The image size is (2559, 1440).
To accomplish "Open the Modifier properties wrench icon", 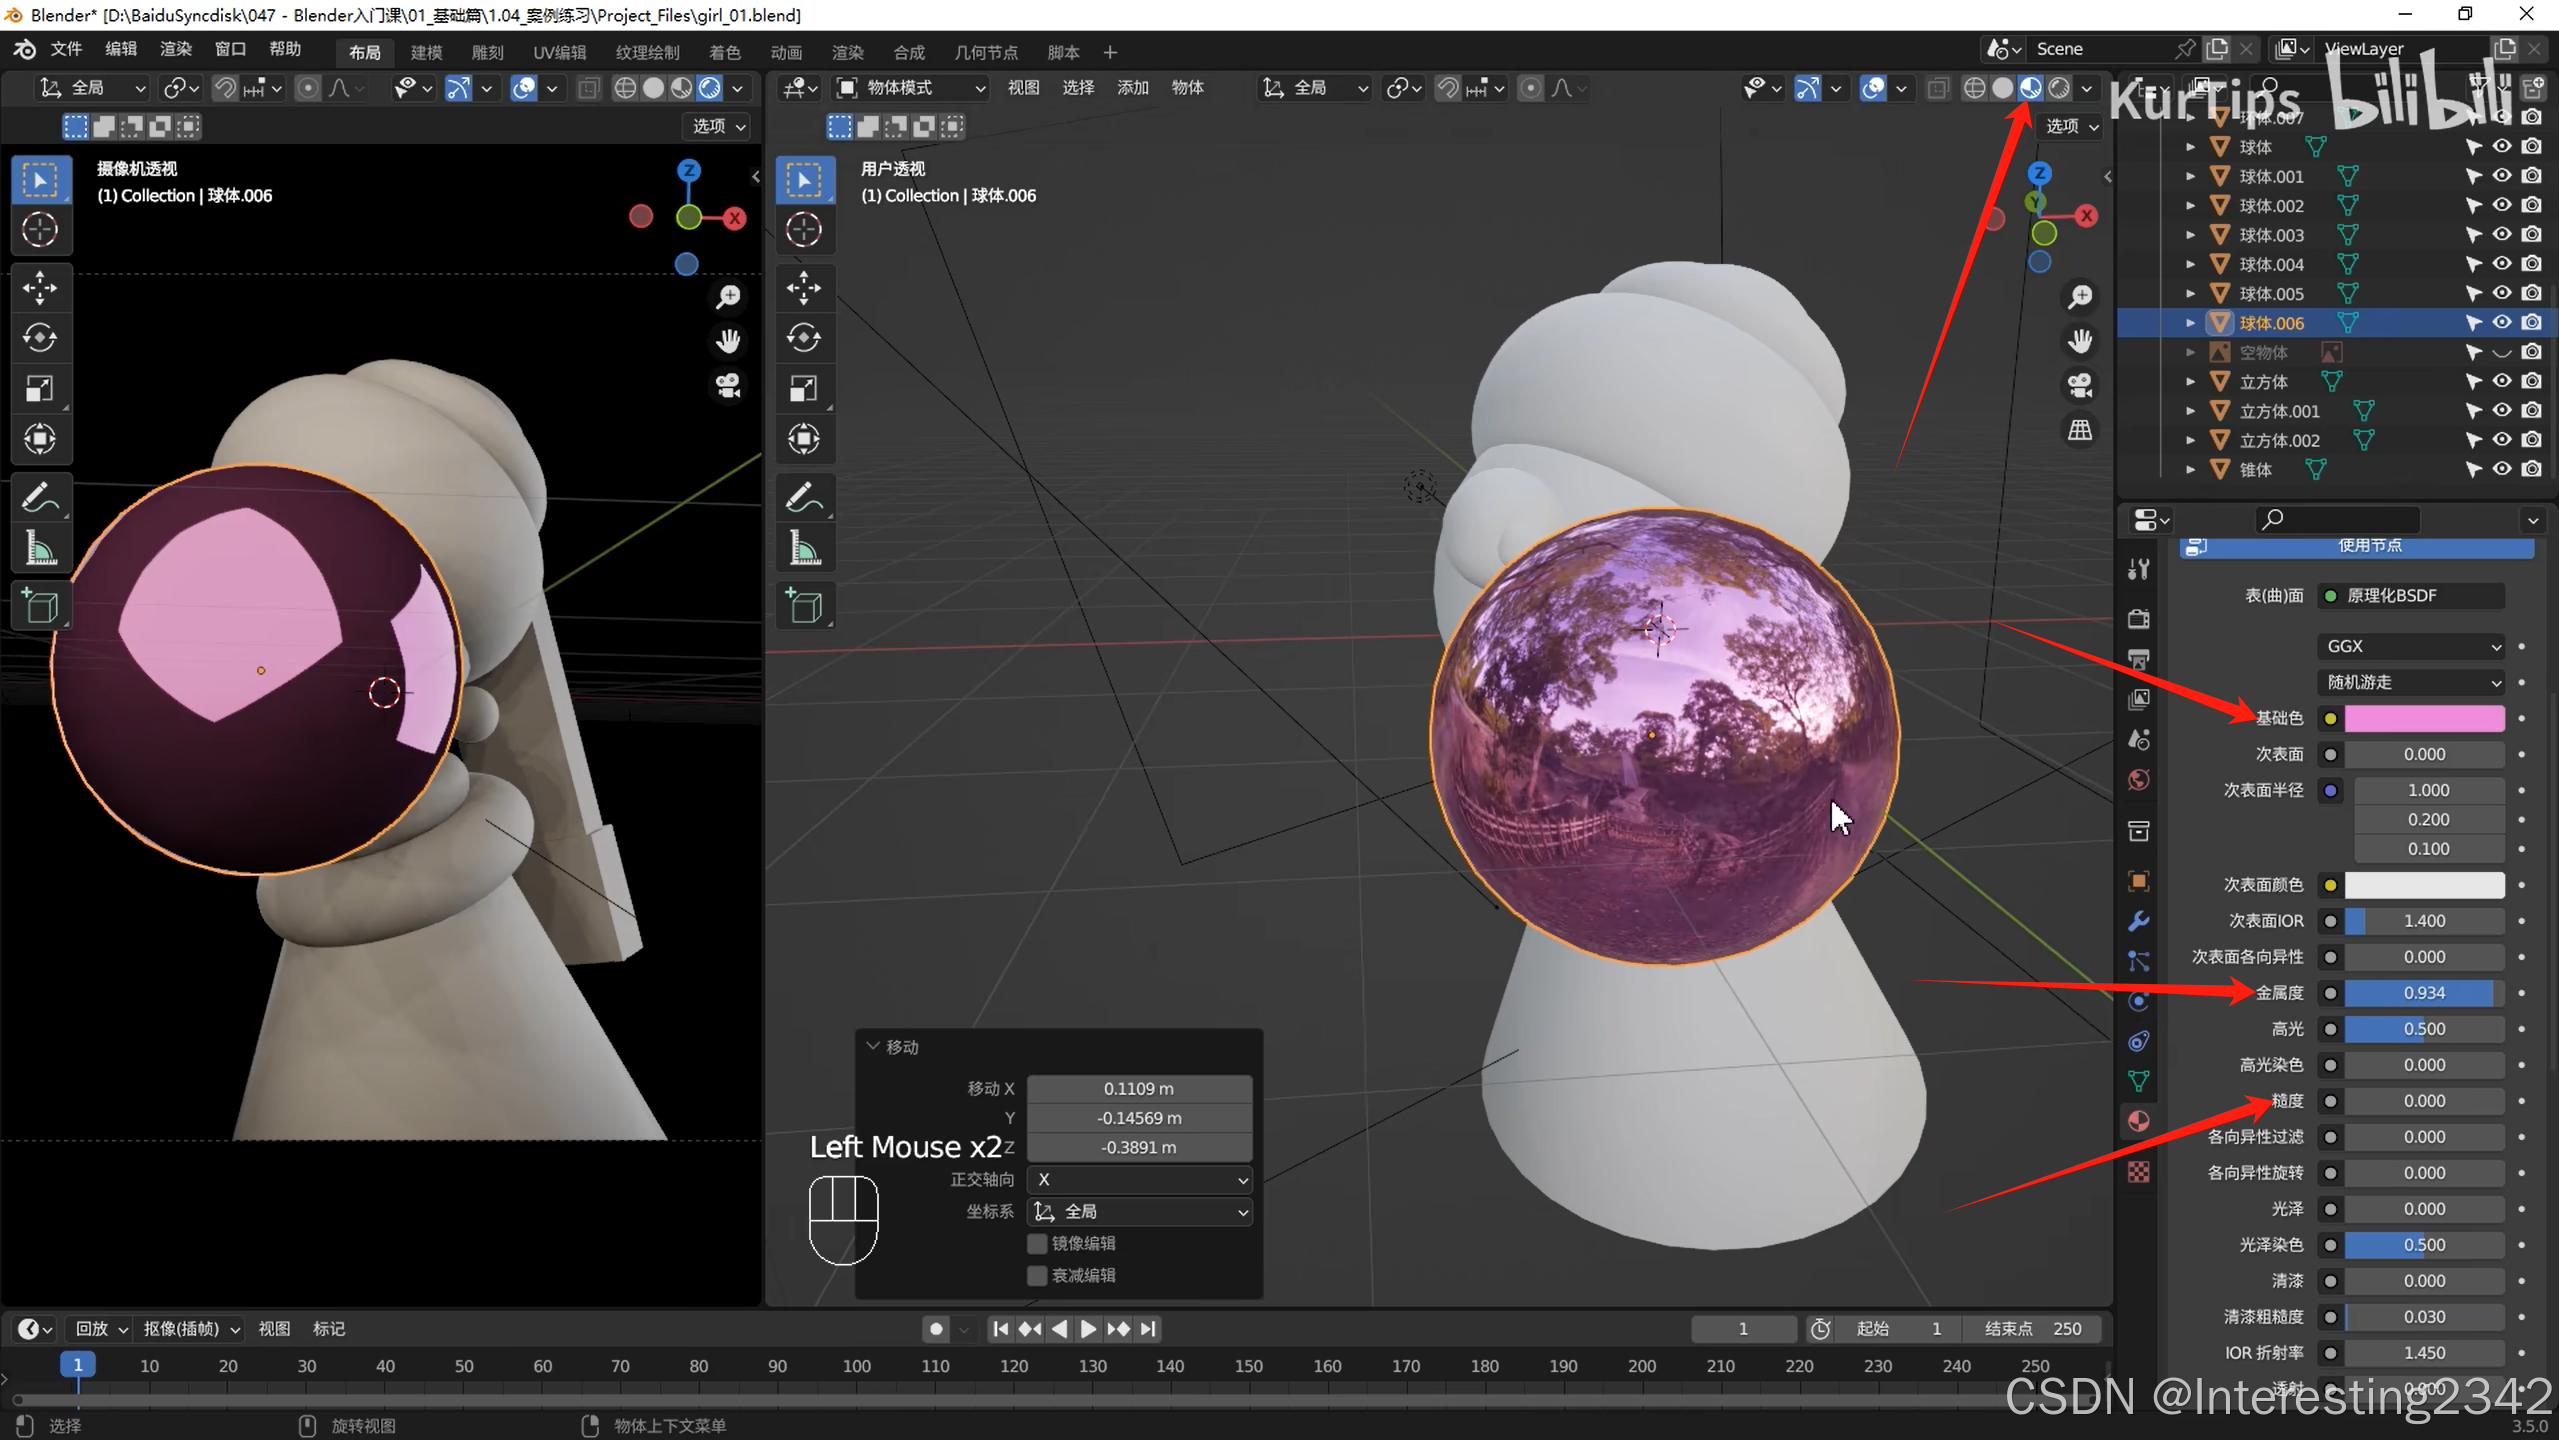I will coord(2139,921).
